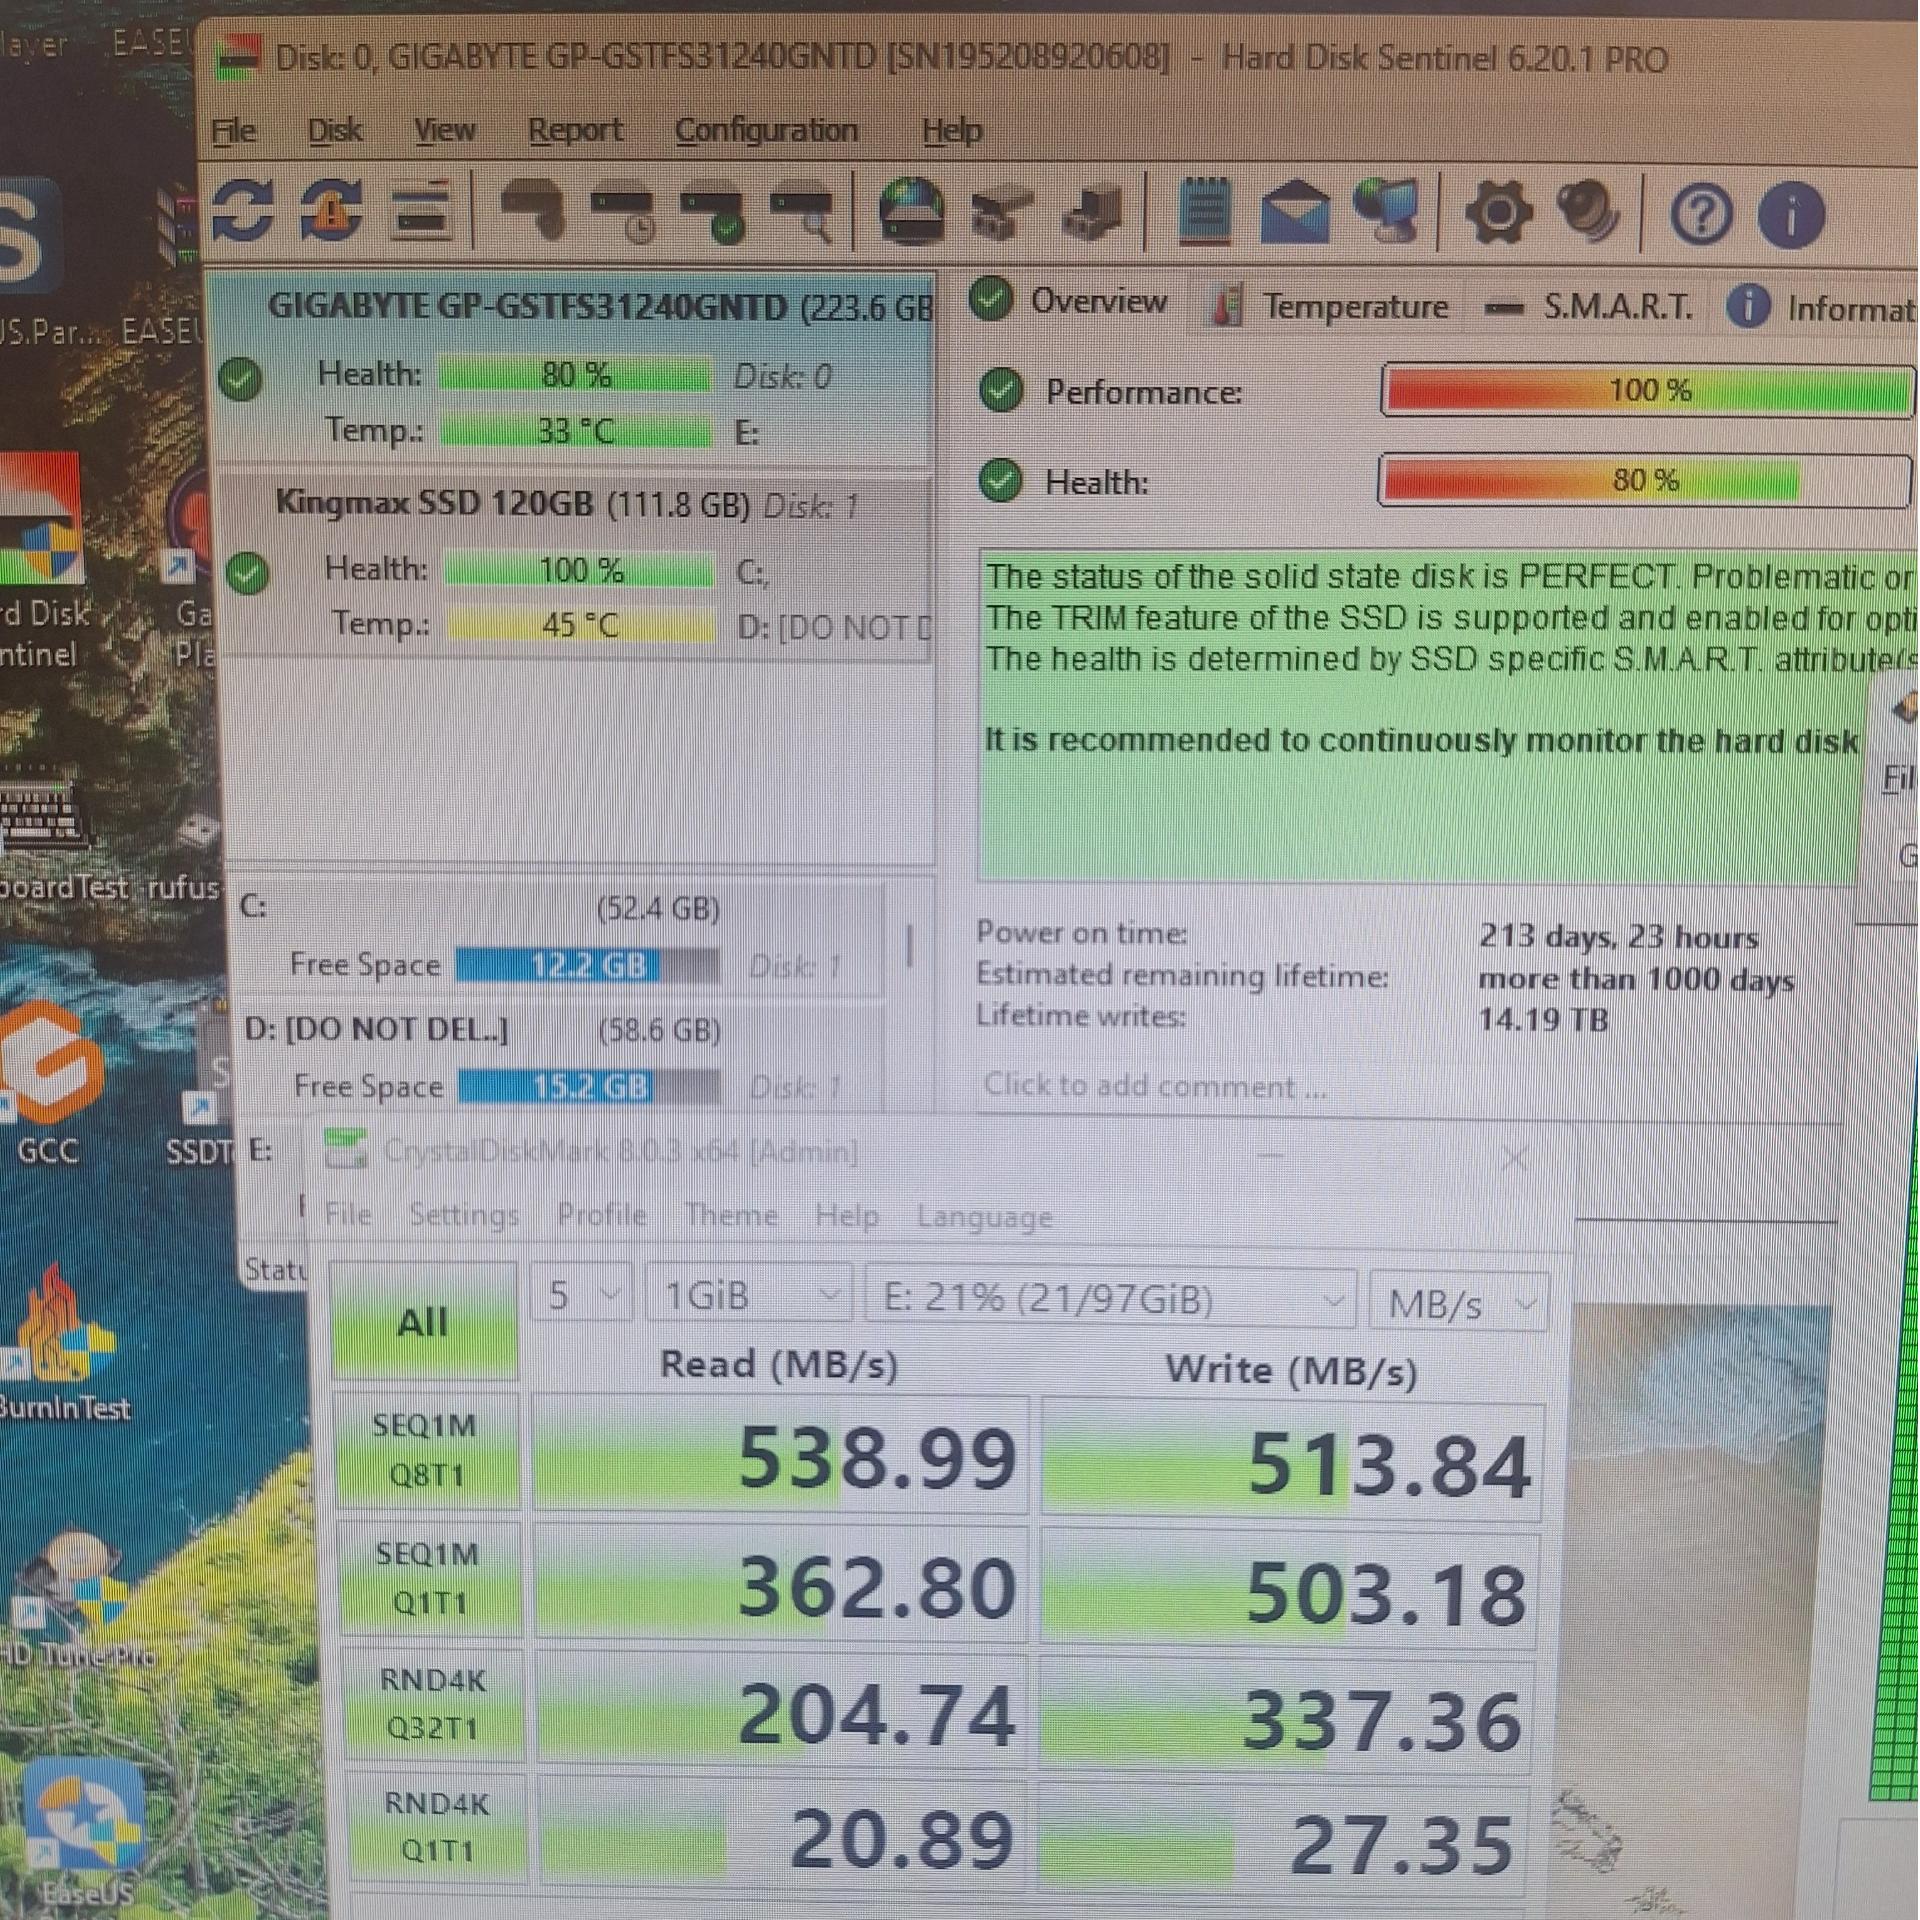This screenshot has height=1920, width=1920.
Task: Click the envelope Send Report icon
Action: tap(1294, 211)
